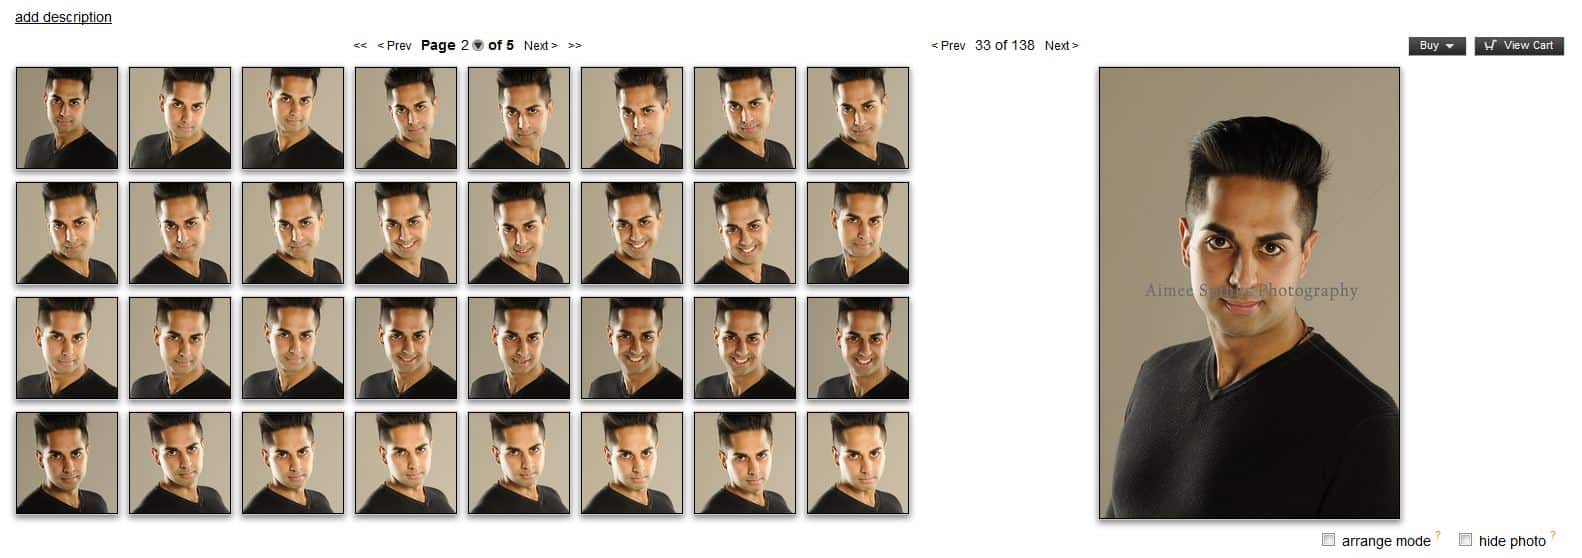Select last thumbnail in bottom row
Viewport: 1582px width, 558px height.
click(858, 463)
